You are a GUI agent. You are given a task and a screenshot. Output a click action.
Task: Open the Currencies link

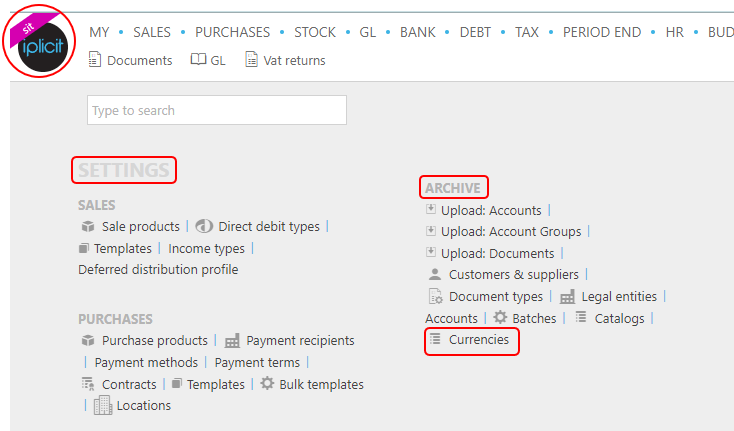(478, 340)
